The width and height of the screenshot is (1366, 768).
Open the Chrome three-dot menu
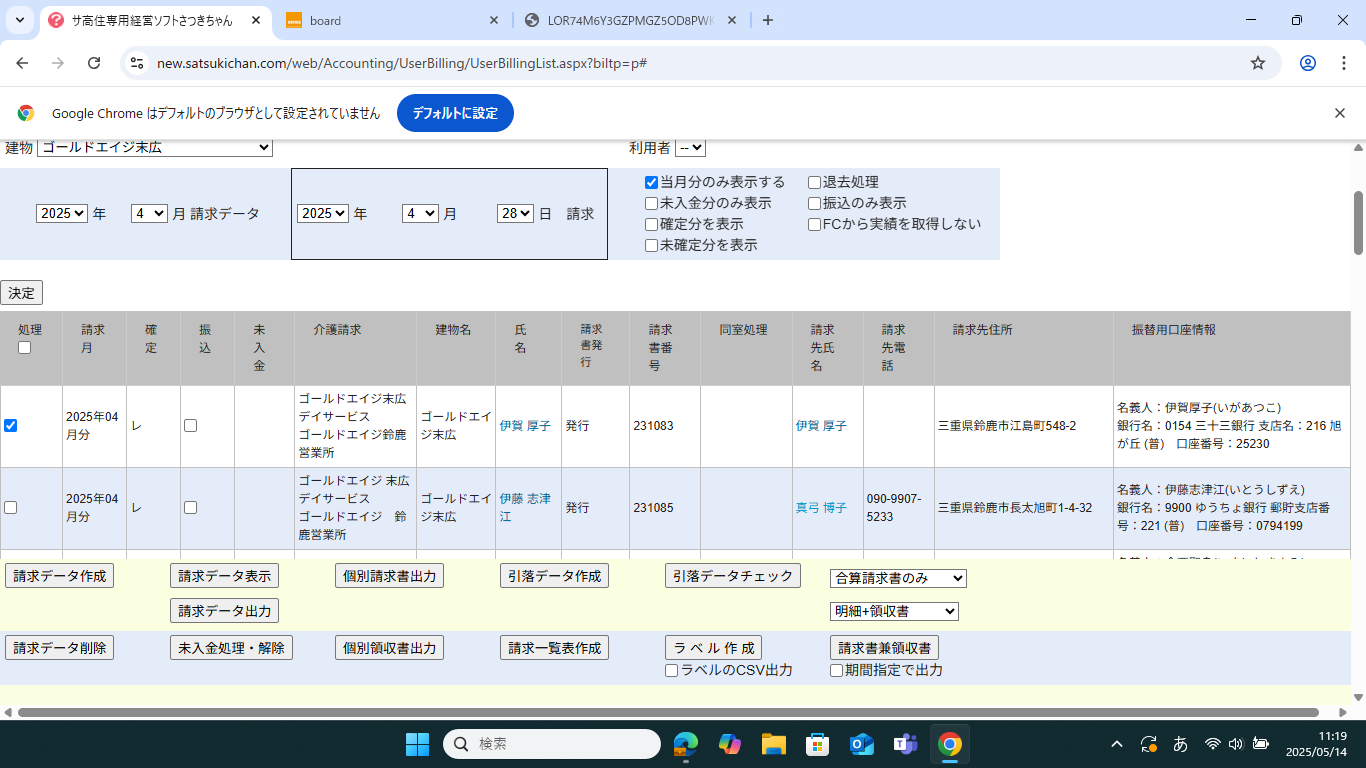coord(1343,63)
